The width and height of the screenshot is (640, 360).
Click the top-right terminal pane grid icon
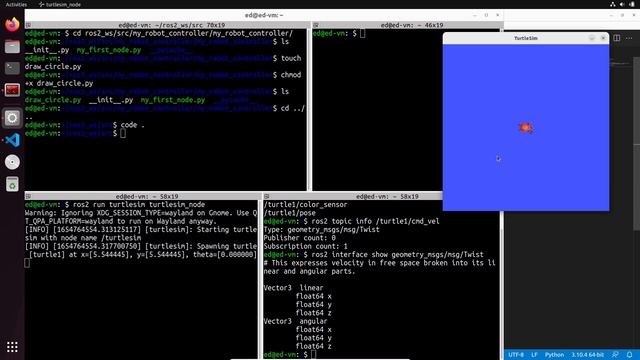(x=316, y=25)
